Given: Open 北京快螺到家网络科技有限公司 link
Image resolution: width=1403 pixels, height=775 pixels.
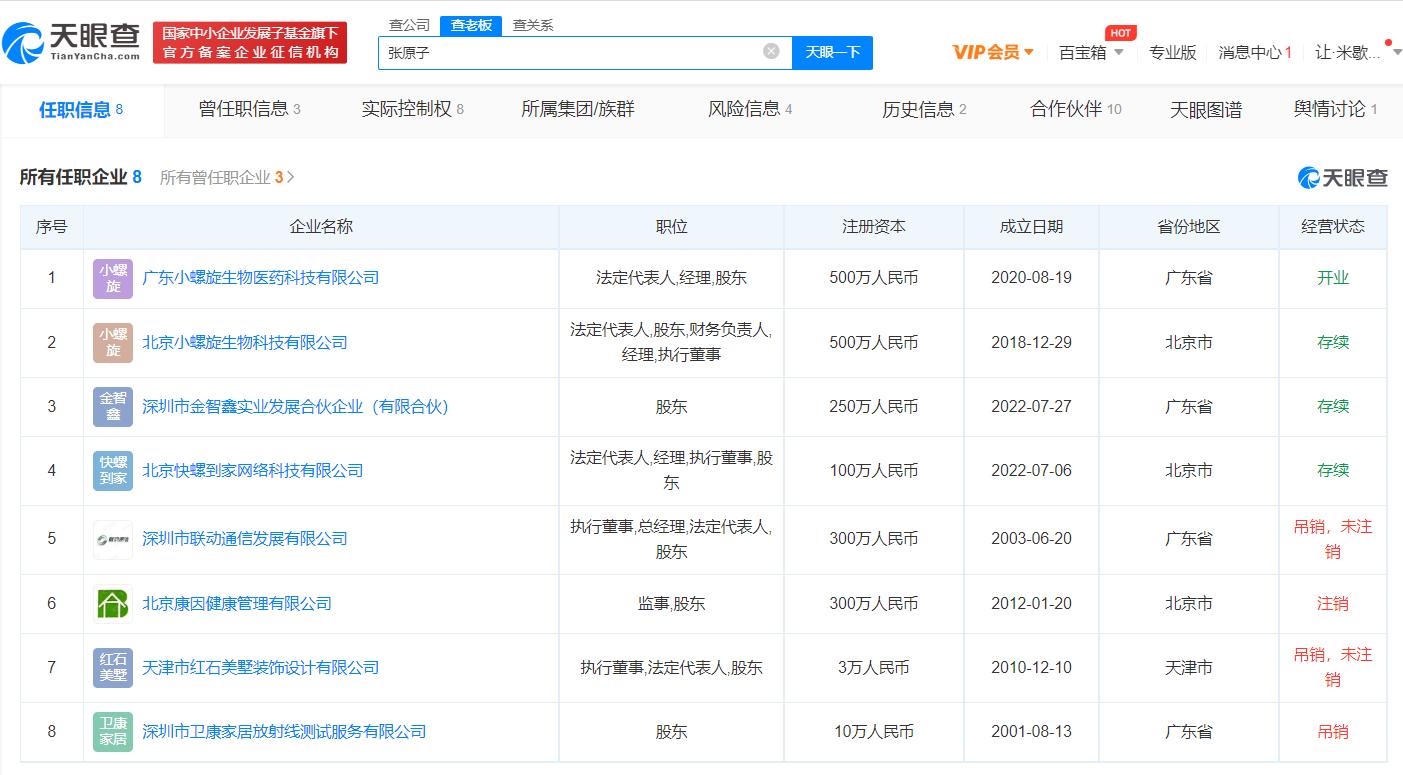Looking at the screenshot, I should (253, 471).
